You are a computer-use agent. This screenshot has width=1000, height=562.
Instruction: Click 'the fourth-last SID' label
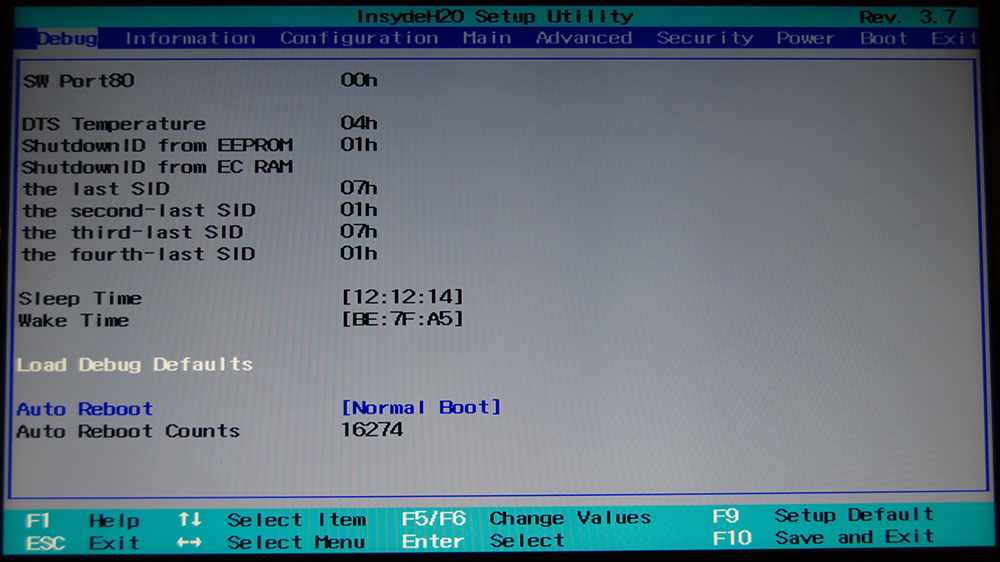point(138,254)
